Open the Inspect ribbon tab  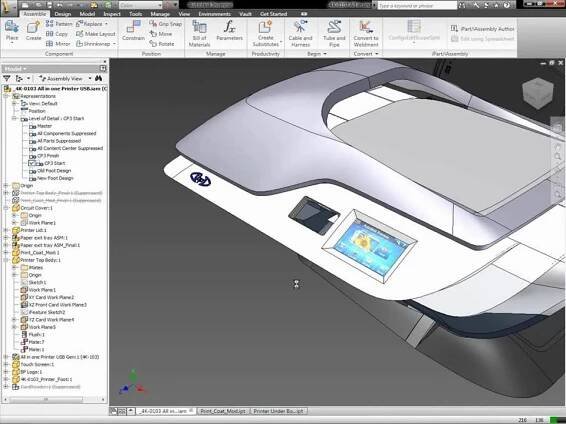[112, 14]
